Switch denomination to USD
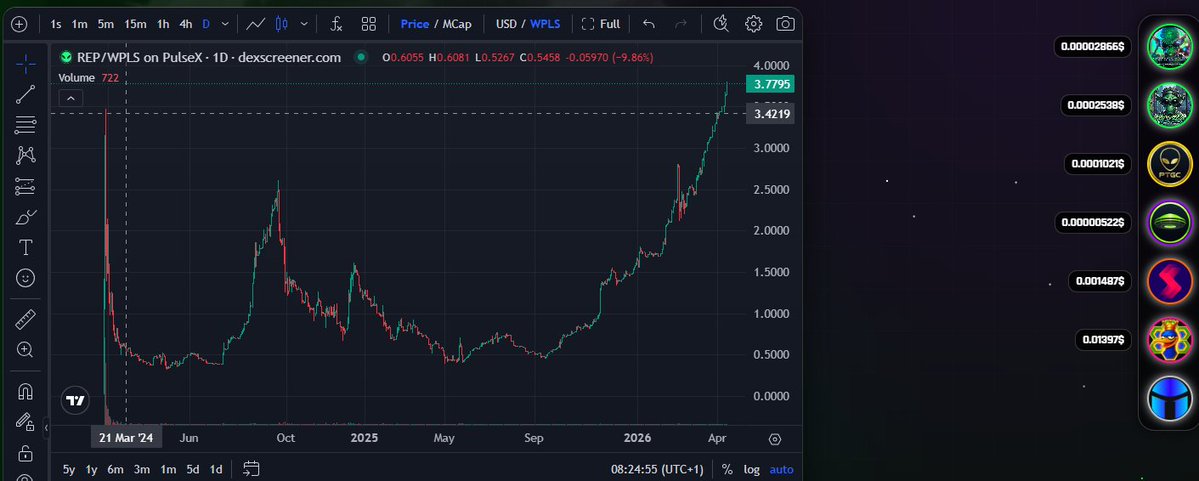The height and width of the screenshot is (481, 1199). pyautogui.click(x=506, y=24)
